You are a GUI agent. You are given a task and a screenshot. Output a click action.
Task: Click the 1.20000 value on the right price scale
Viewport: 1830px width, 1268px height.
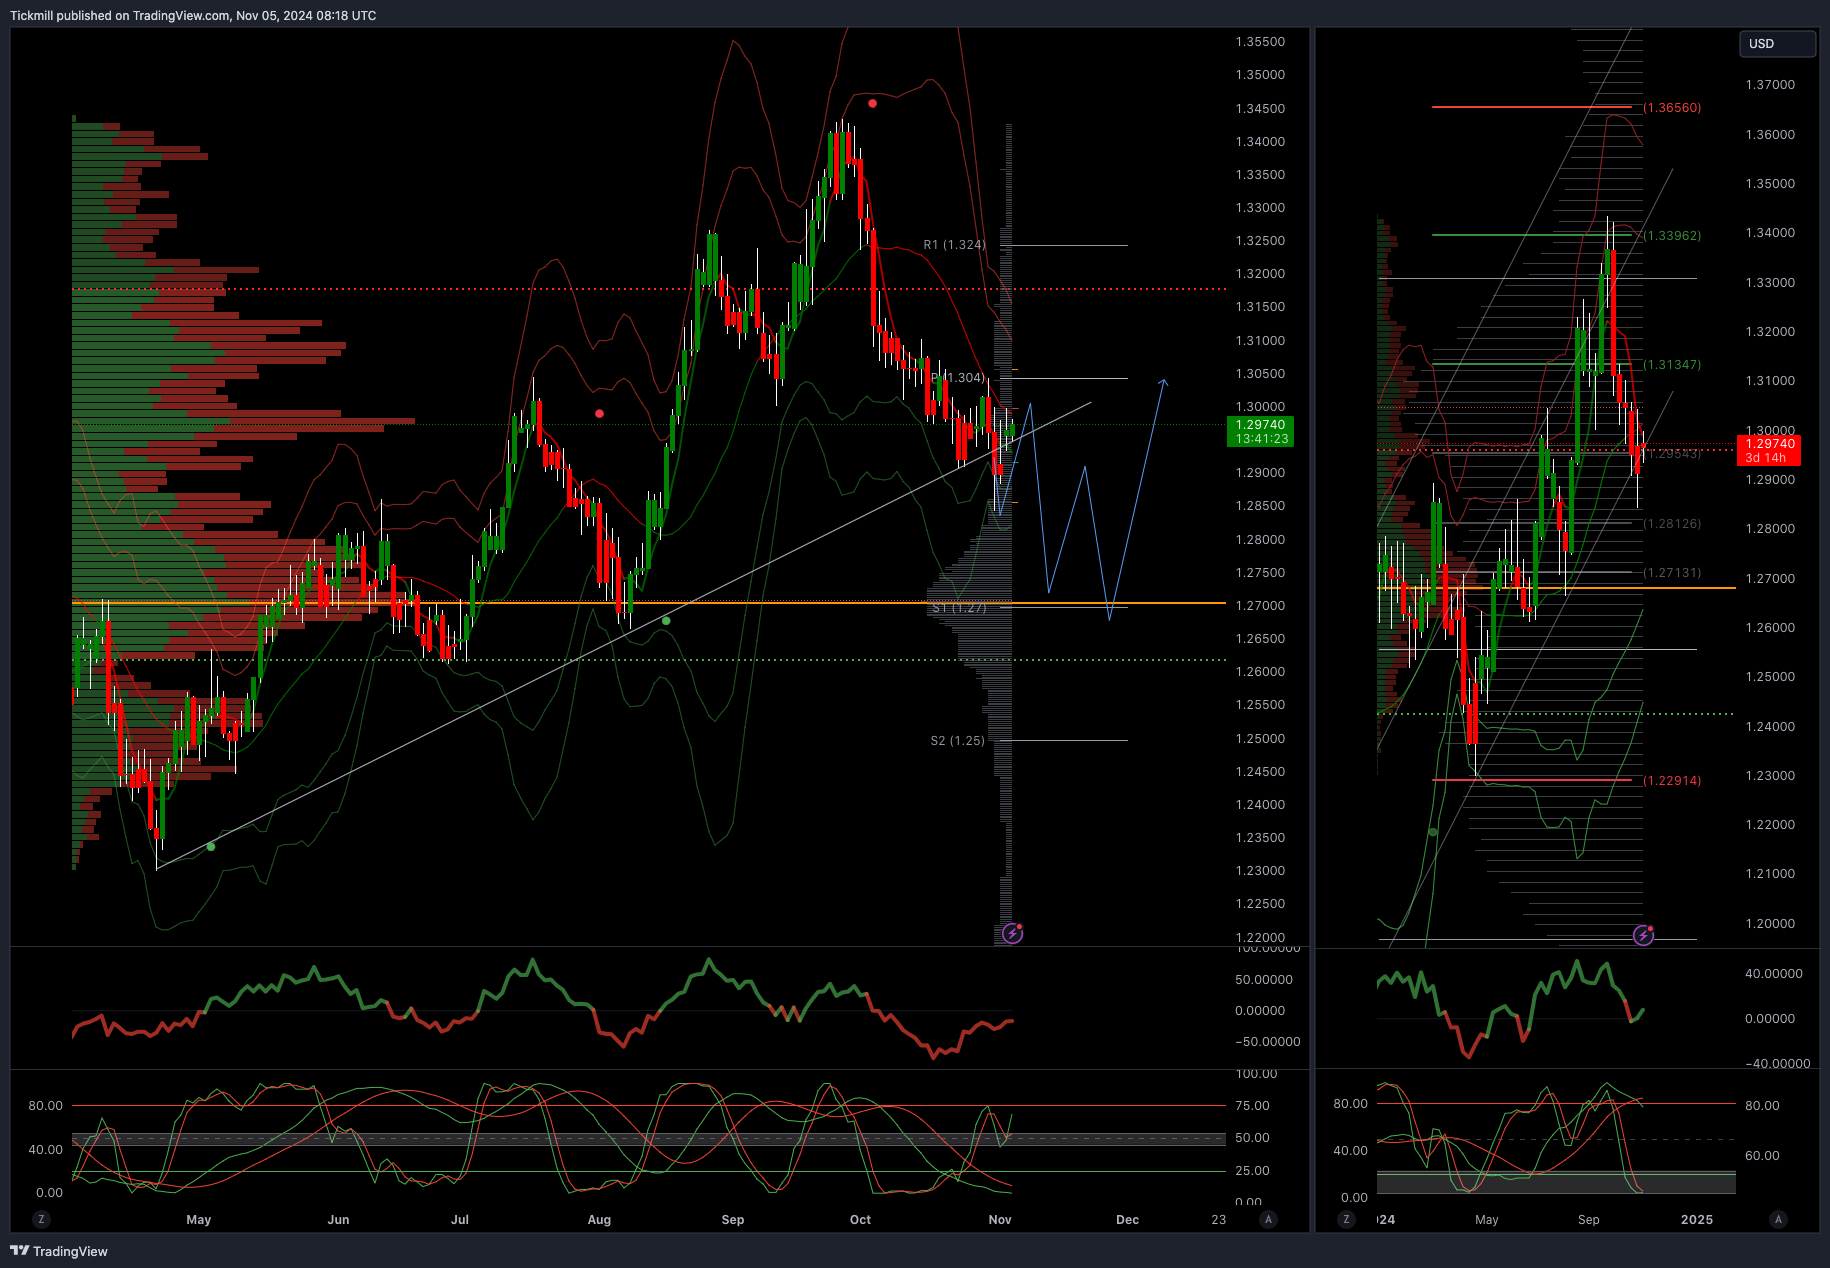[x=1770, y=924]
